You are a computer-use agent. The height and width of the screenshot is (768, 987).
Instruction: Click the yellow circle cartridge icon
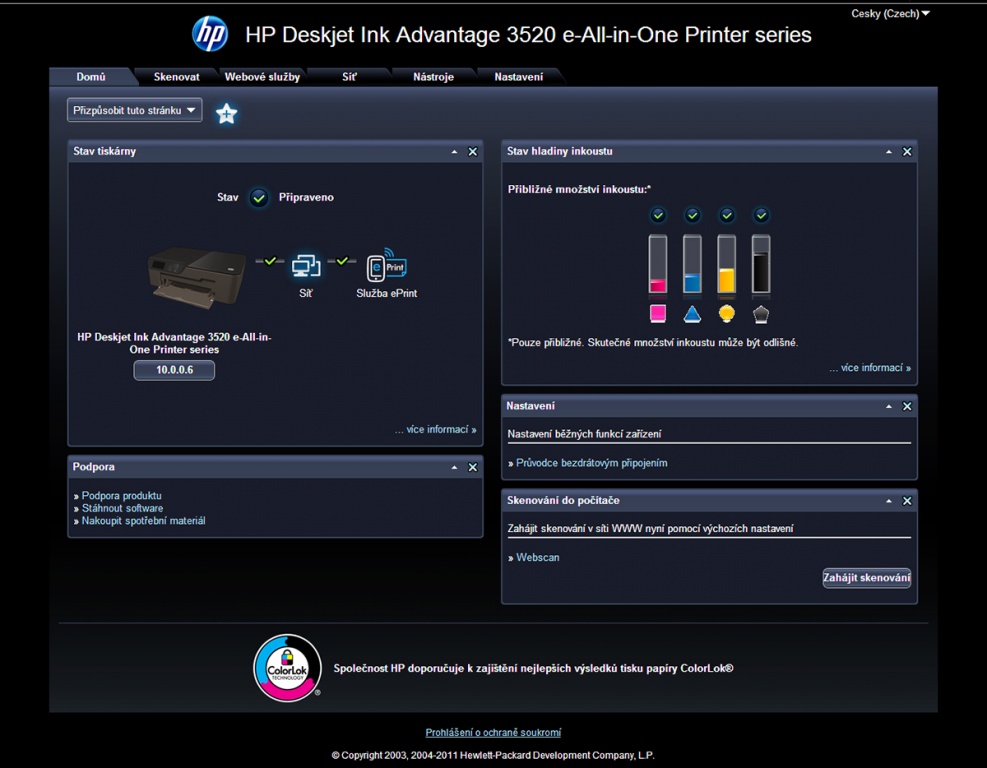point(727,313)
